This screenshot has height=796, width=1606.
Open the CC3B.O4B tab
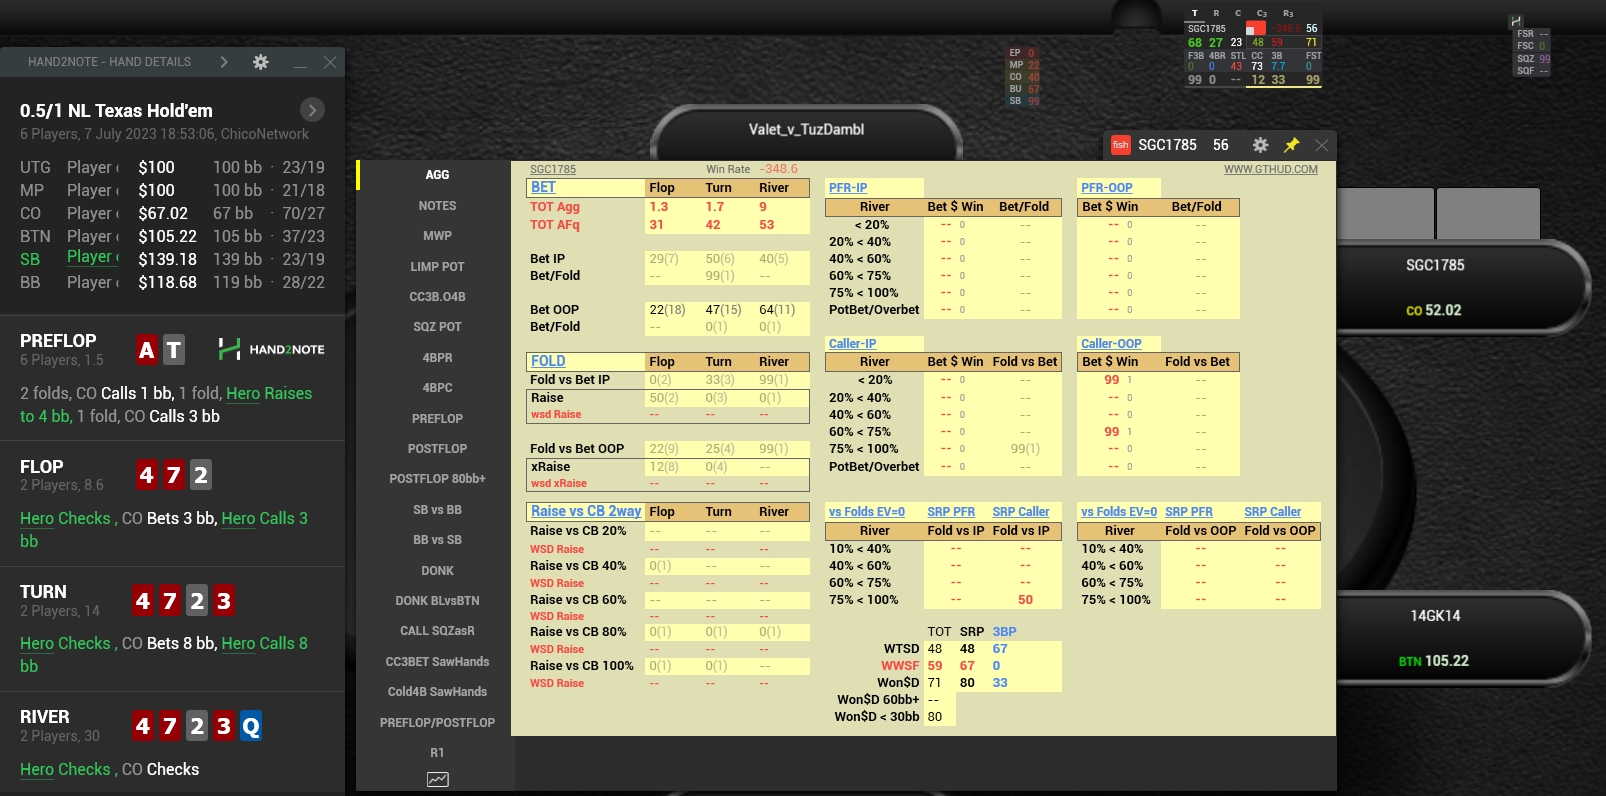(437, 297)
